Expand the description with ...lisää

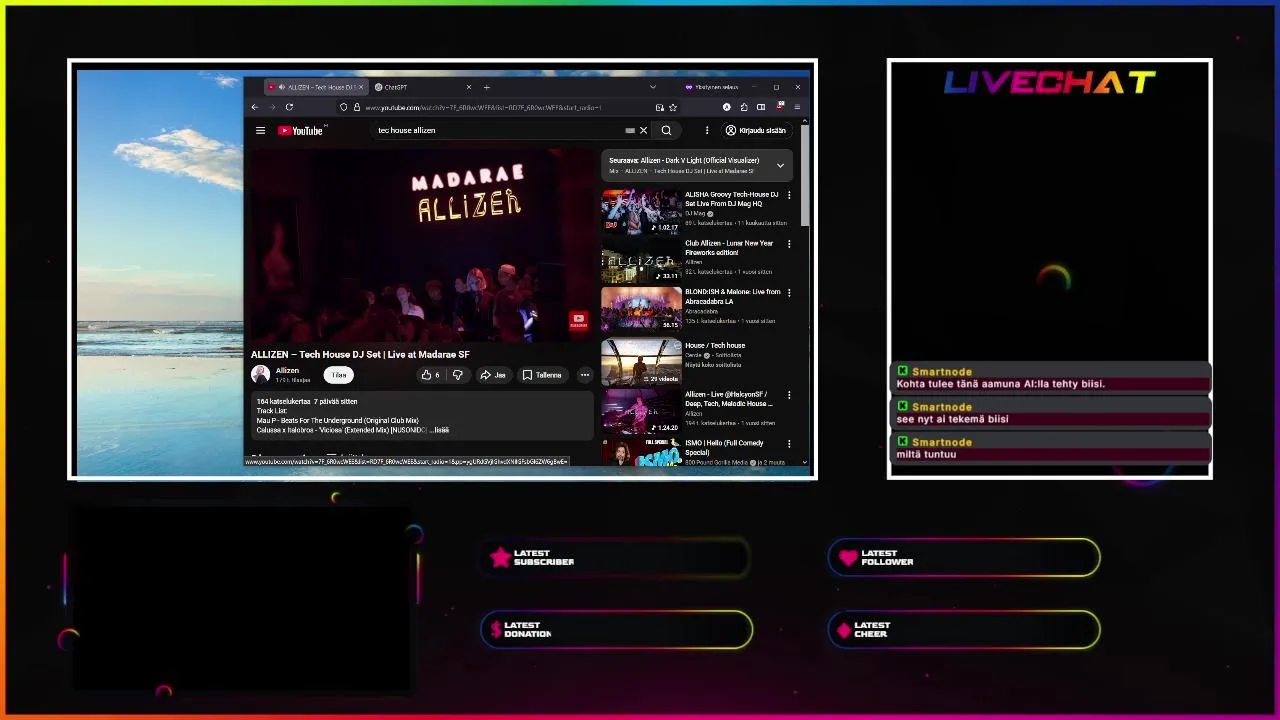click(439, 430)
